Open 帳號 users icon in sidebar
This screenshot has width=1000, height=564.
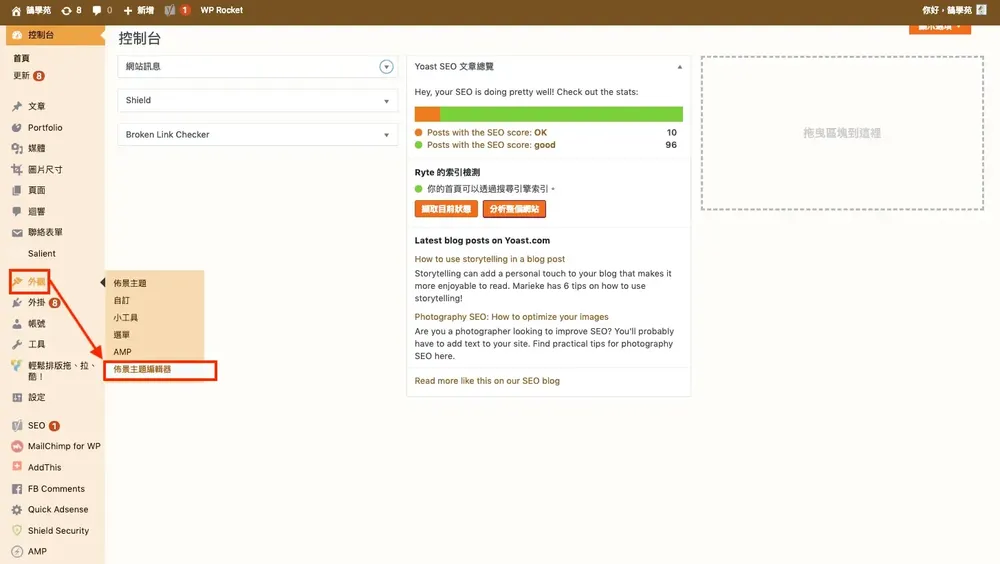click(x=17, y=323)
